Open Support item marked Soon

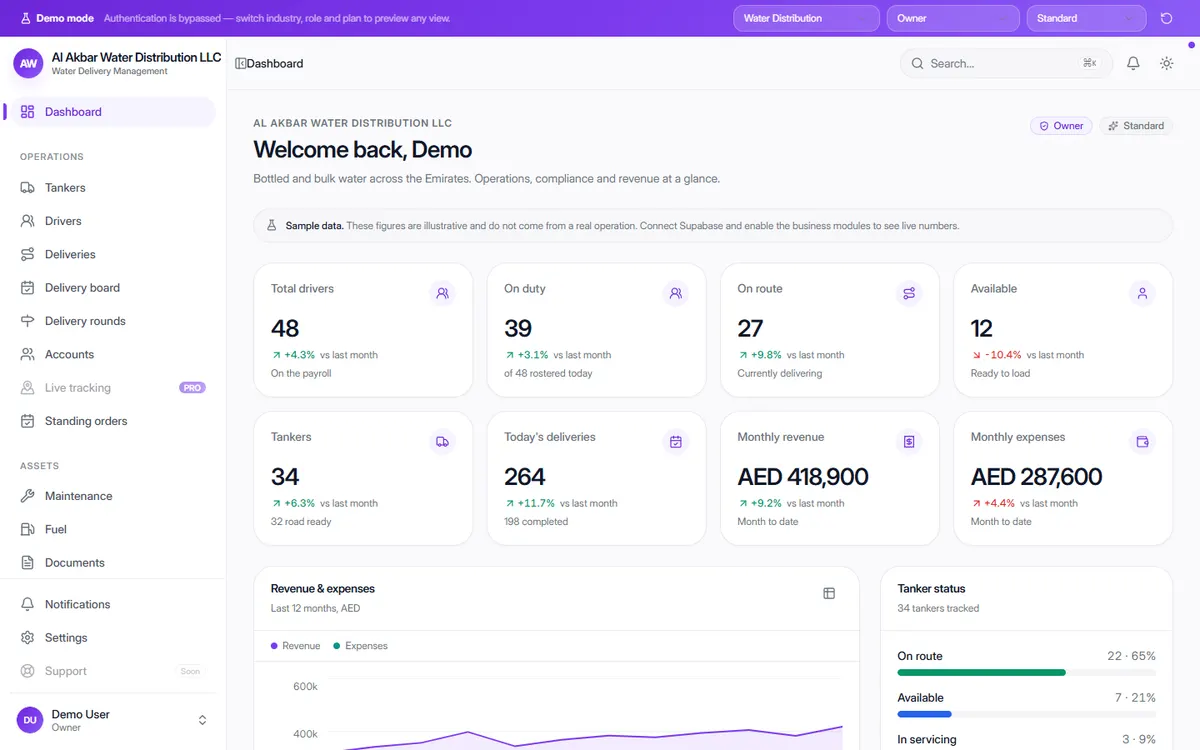[x=110, y=671]
